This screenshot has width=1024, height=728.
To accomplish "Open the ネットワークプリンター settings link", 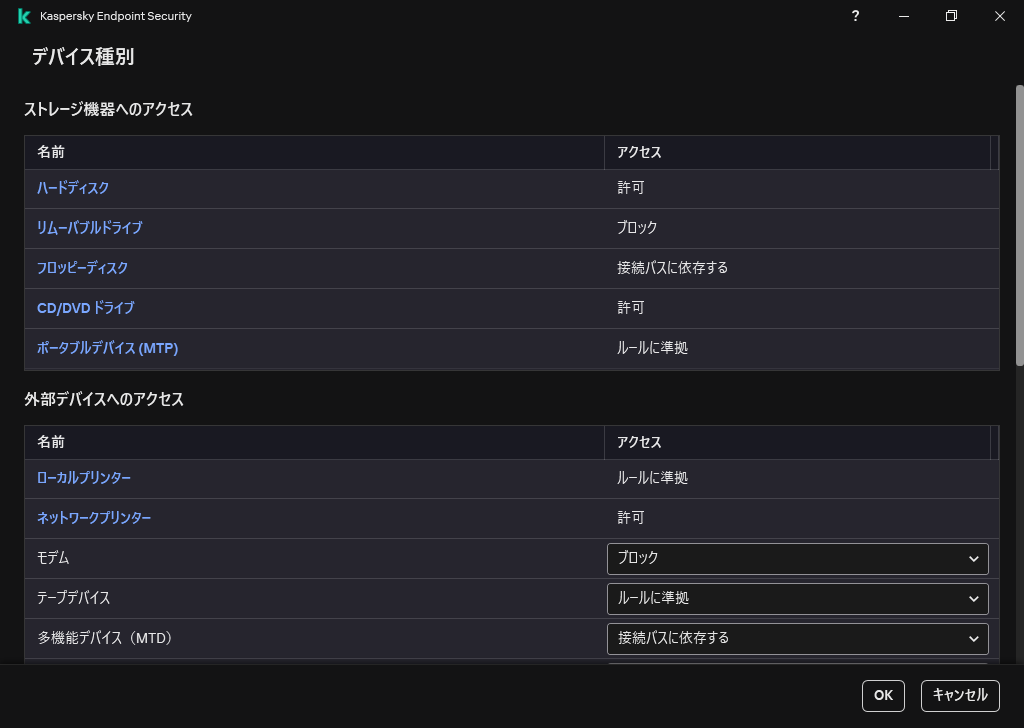I will pyautogui.click(x=93, y=518).
